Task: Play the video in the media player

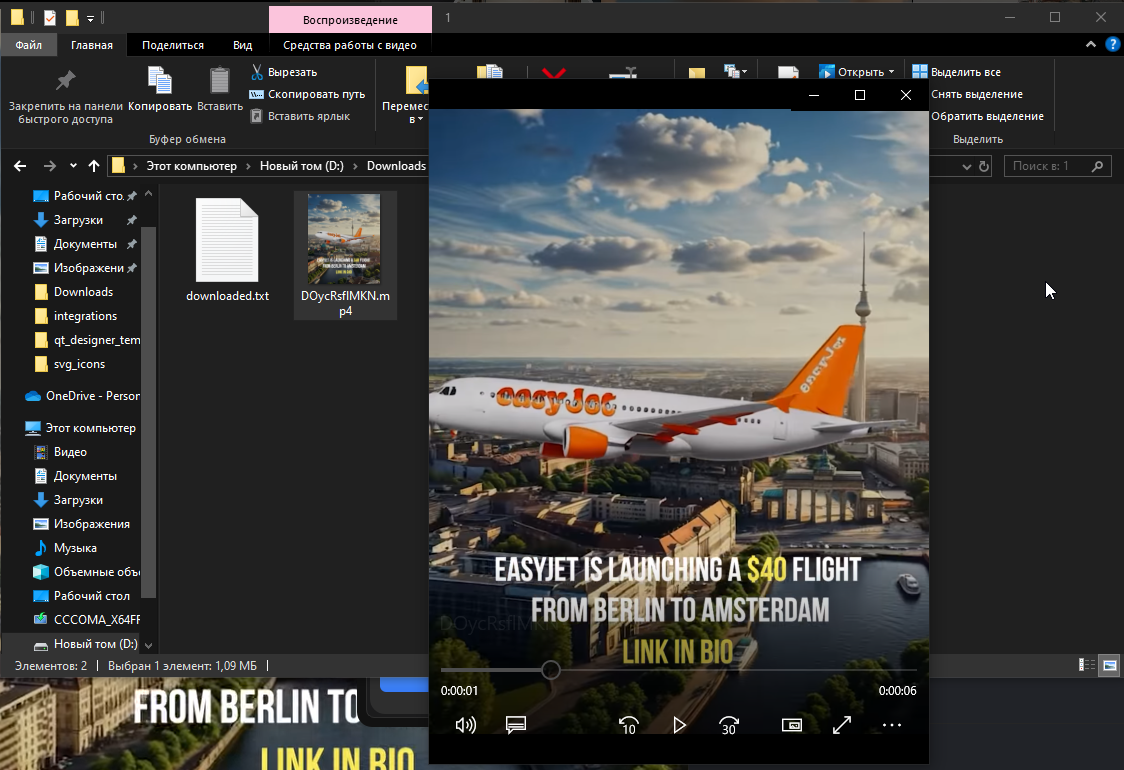Action: coord(679,725)
